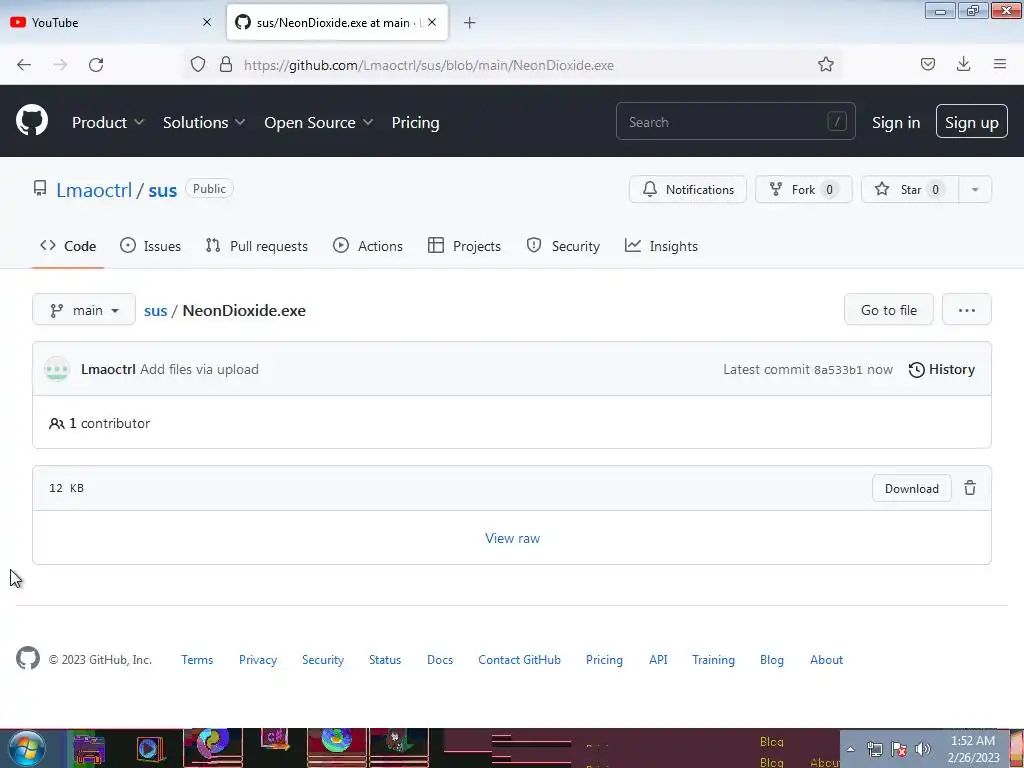Click the Go to file button
Image resolution: width=1024 pixels, height=768 pixels.
889,310
